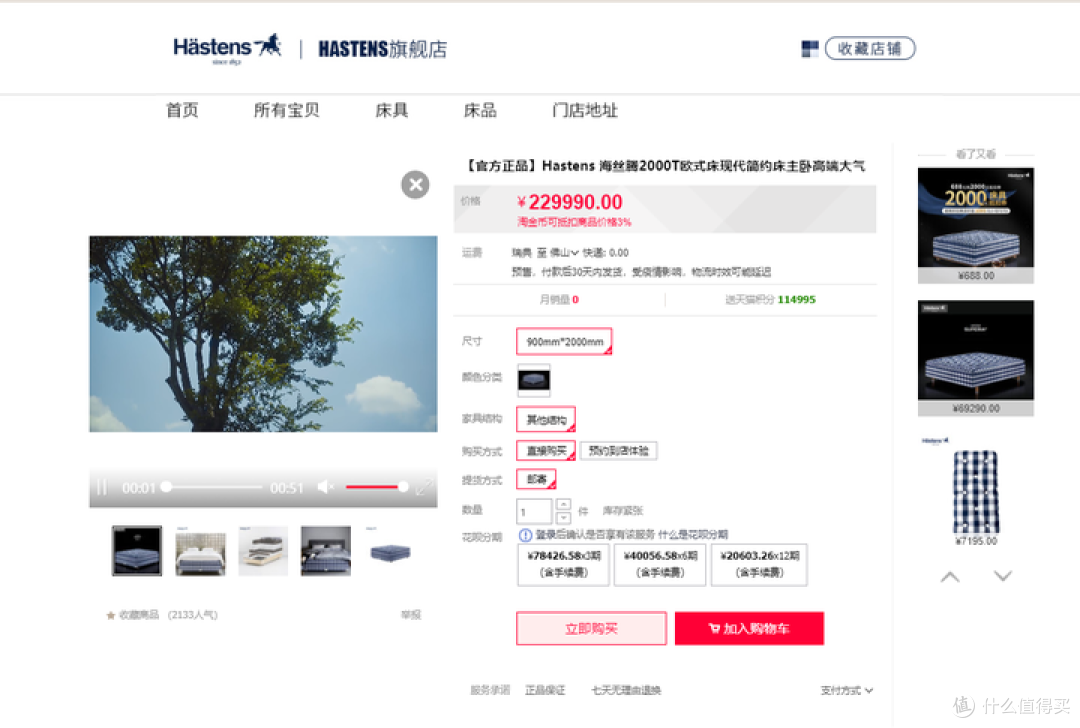Select the 邮寄 delivery option

[537, 479]
